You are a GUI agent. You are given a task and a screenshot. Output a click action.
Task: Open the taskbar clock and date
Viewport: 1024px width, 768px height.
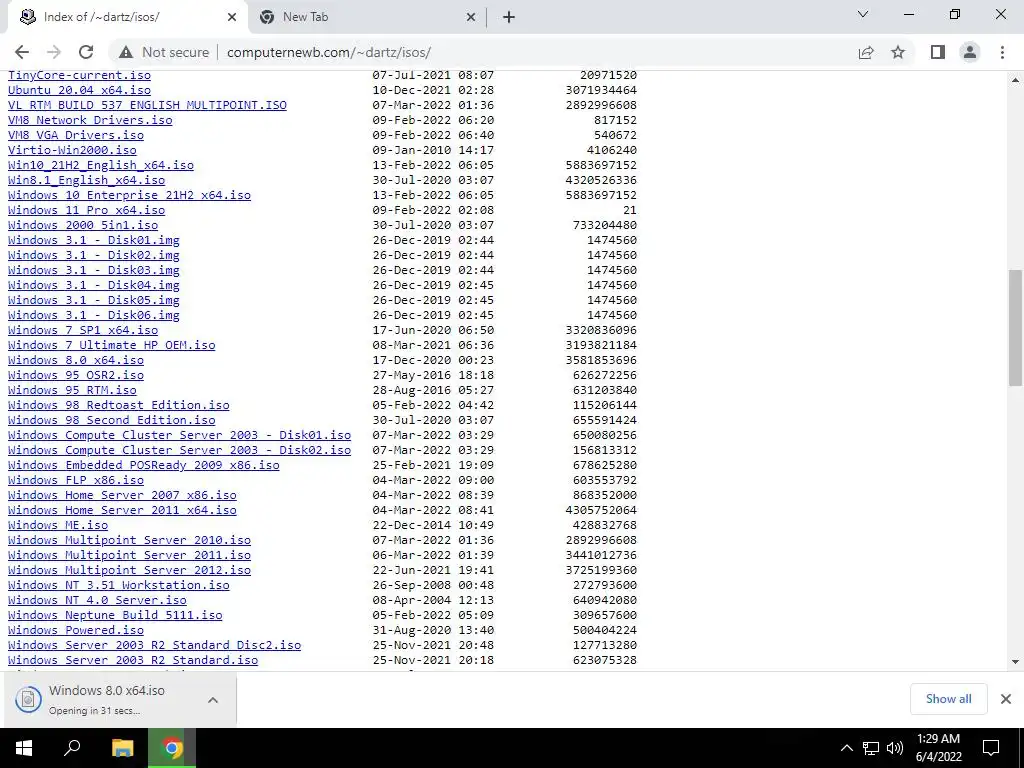938,748
